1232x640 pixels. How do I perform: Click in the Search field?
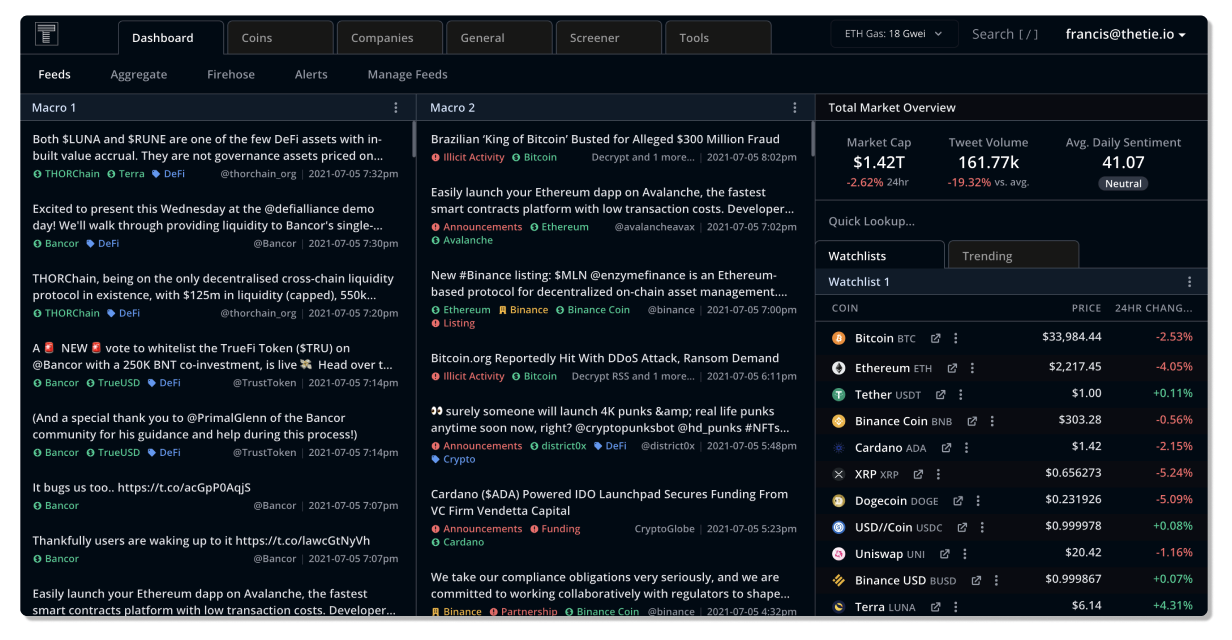pyautogui.click(x=1005, y=34)
